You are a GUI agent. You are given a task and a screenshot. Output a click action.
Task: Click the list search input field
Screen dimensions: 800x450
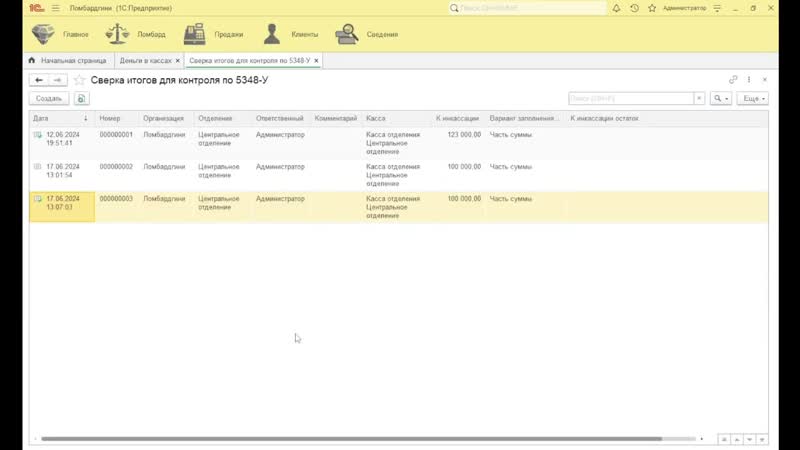tap(631, 99)
